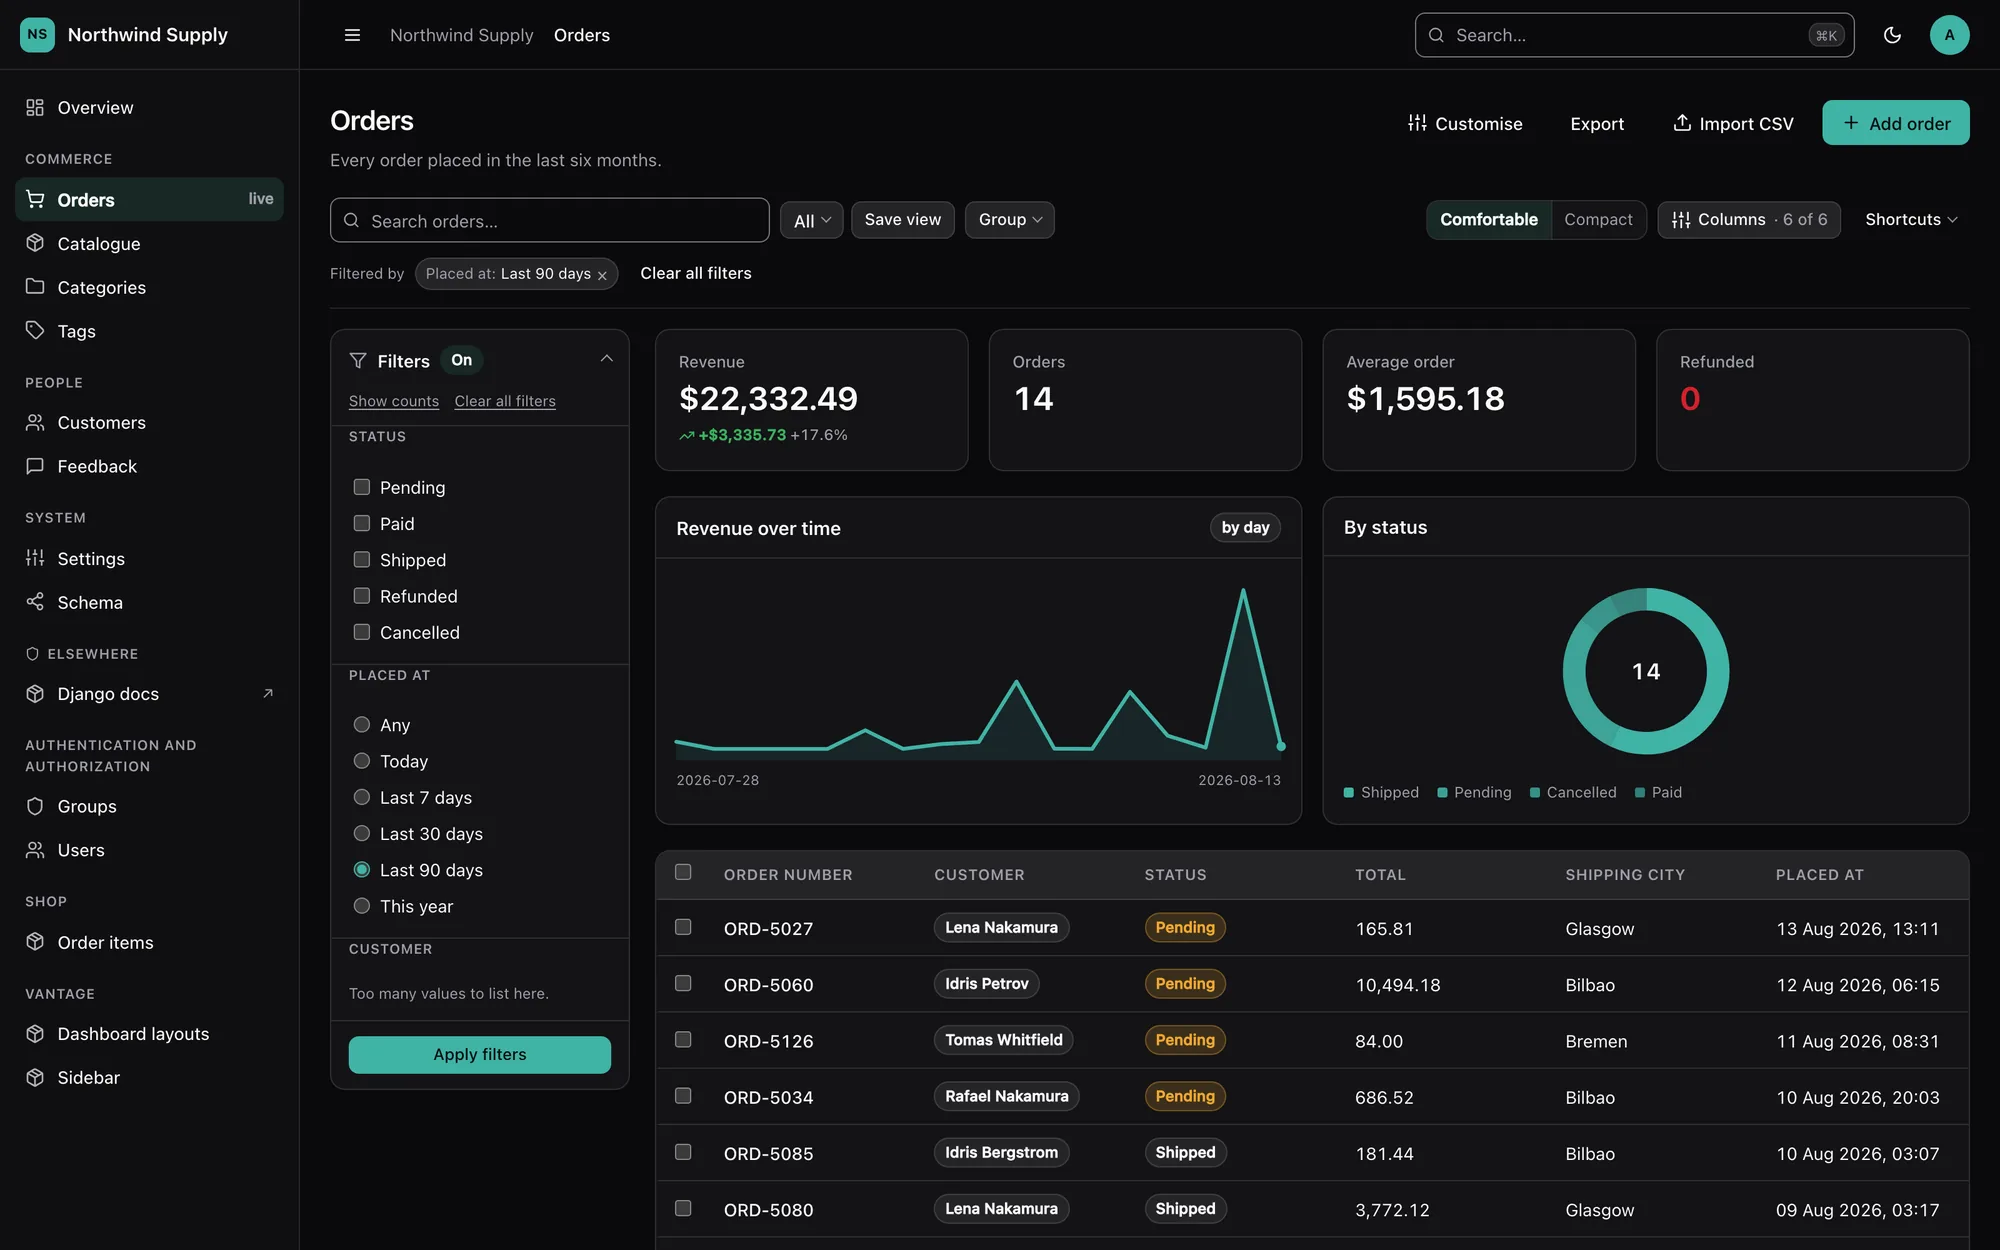Check the Pending status filter

click(x=362, y=487)
